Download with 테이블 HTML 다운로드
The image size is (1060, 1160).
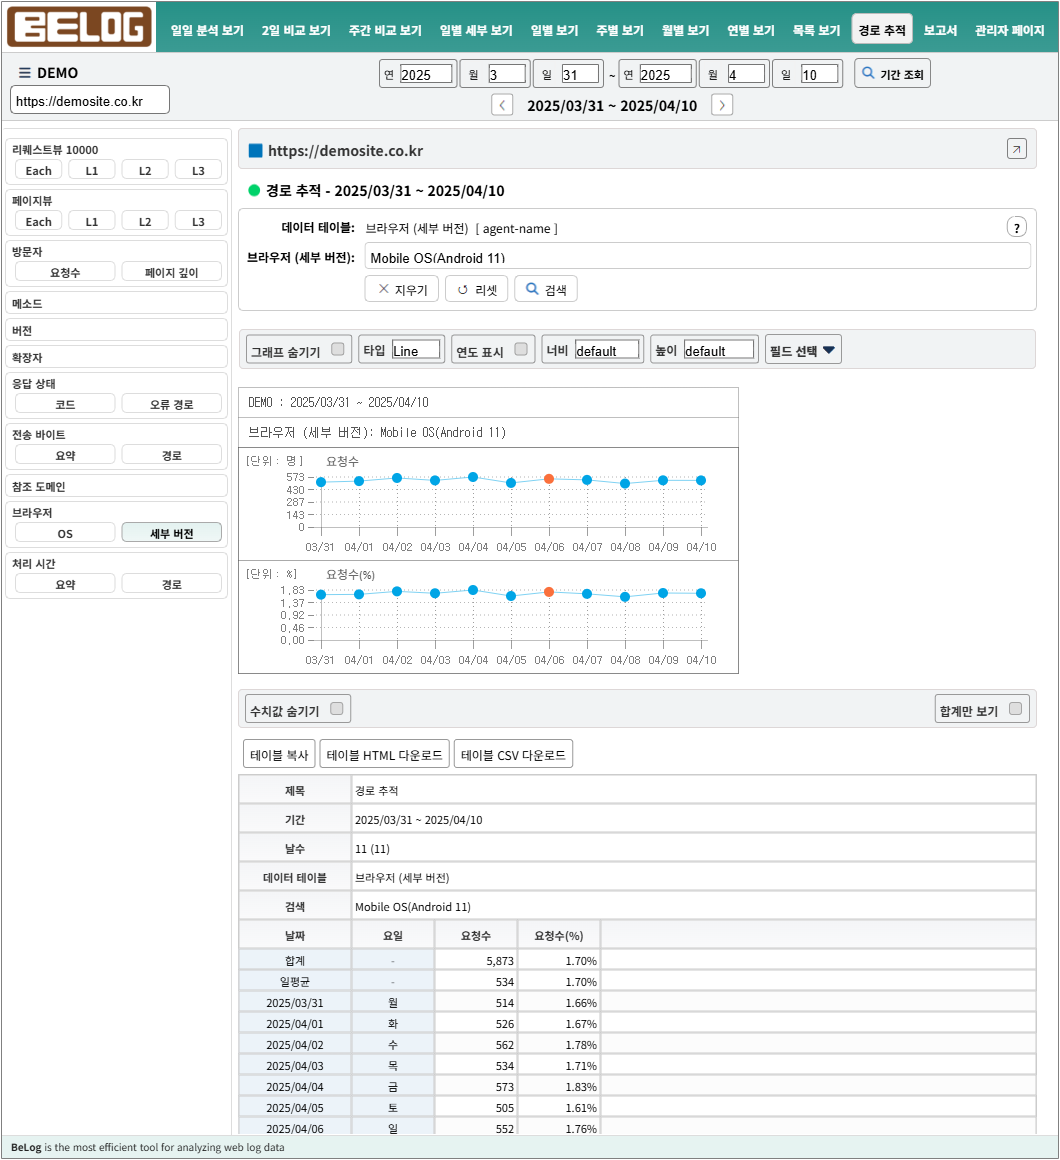point(385,755)
